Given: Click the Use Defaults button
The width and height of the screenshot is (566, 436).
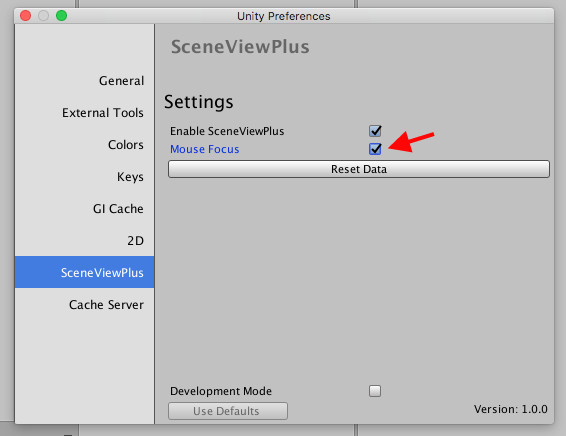Looking at the screenshot, I should point(228,411).
